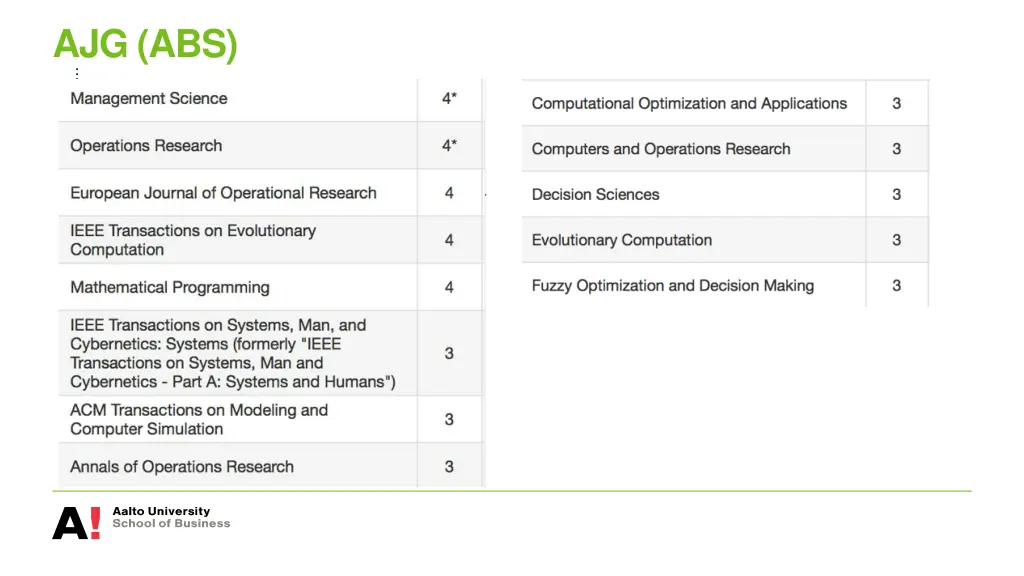Click the Mathematical Programming journal name

pyautogui.click(x=170, y=288)
